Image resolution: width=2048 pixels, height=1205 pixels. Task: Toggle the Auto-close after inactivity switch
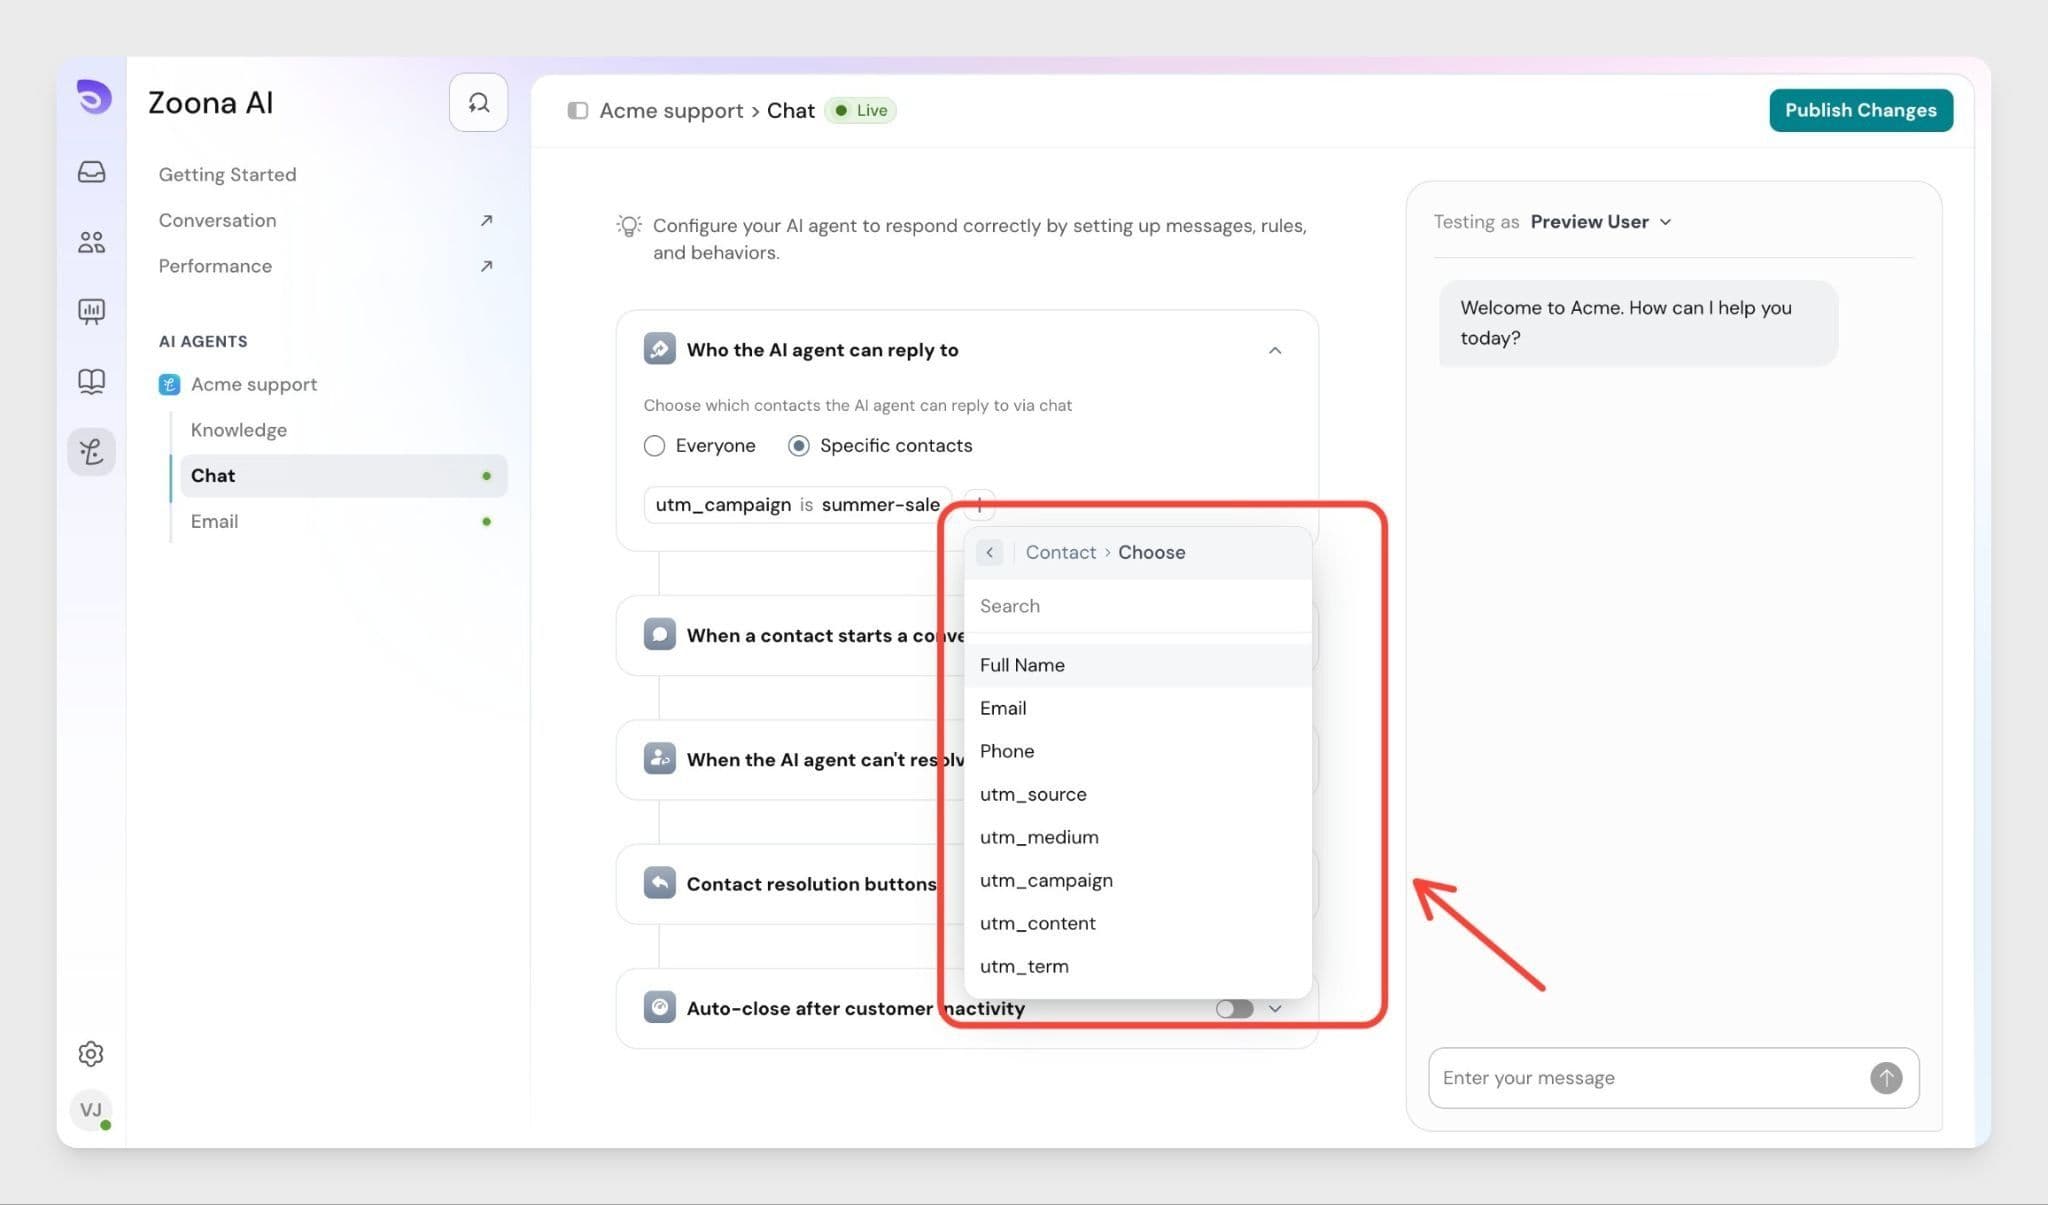click(x=1234, y=1008)
